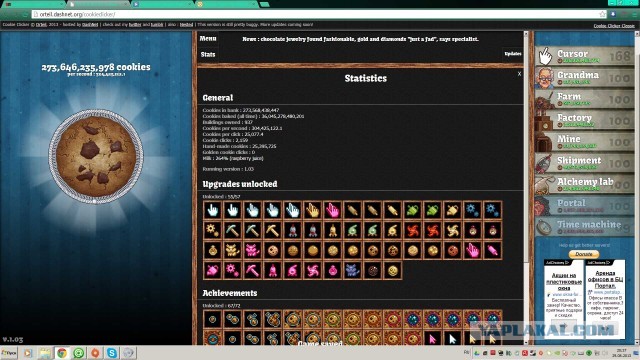
Task: Open the Nested link
Action: point(187,25)
